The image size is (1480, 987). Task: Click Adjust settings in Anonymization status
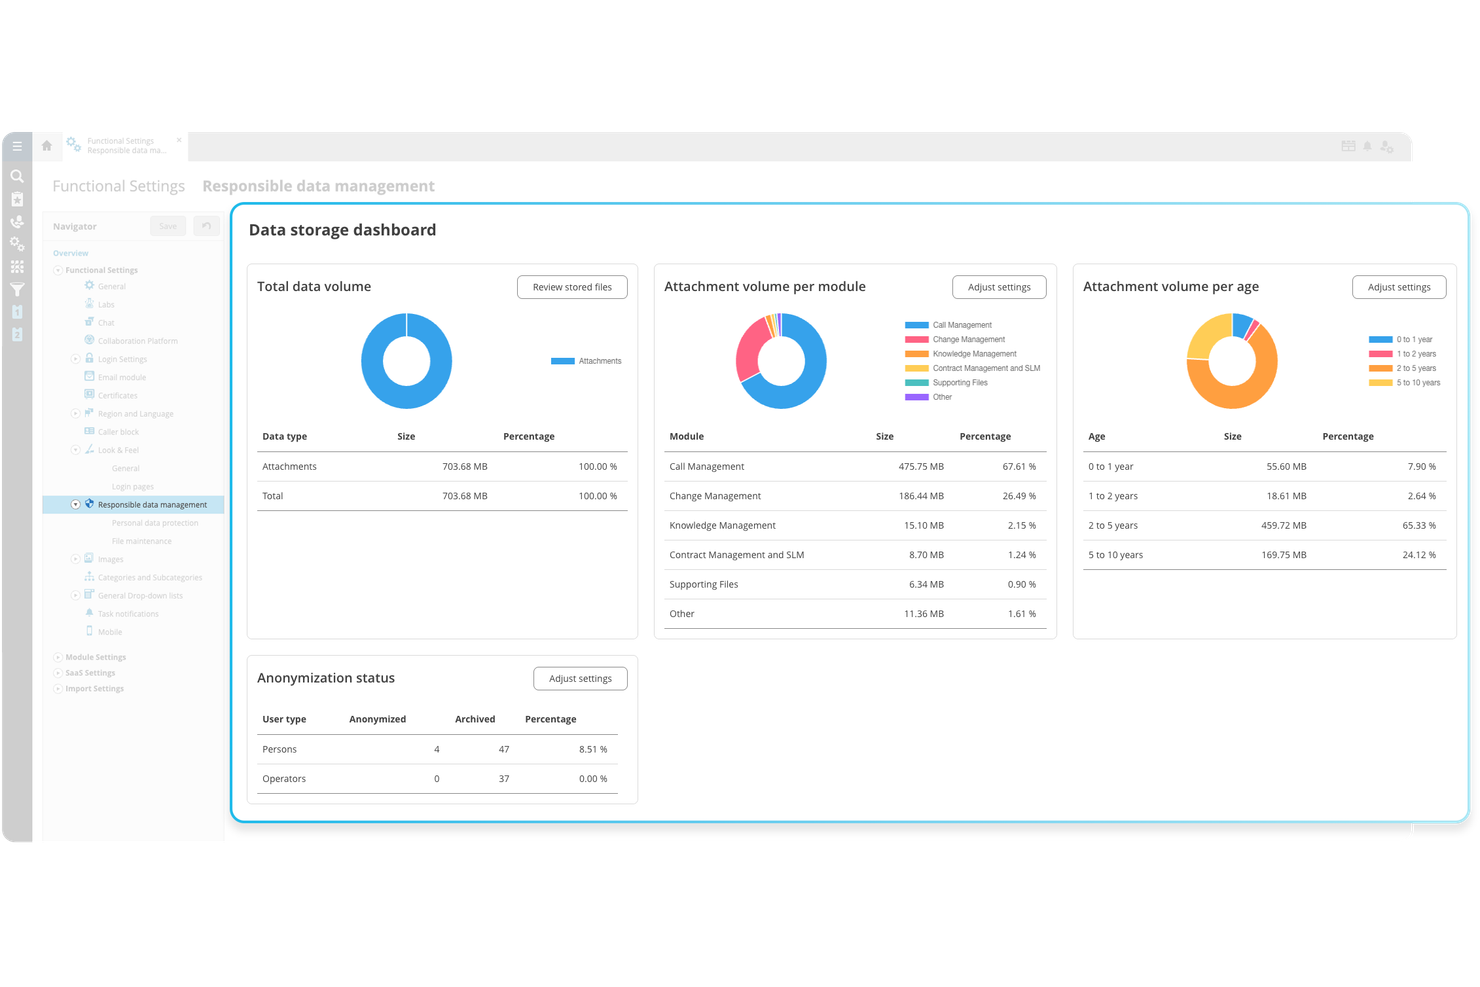[x=580, y=678]
